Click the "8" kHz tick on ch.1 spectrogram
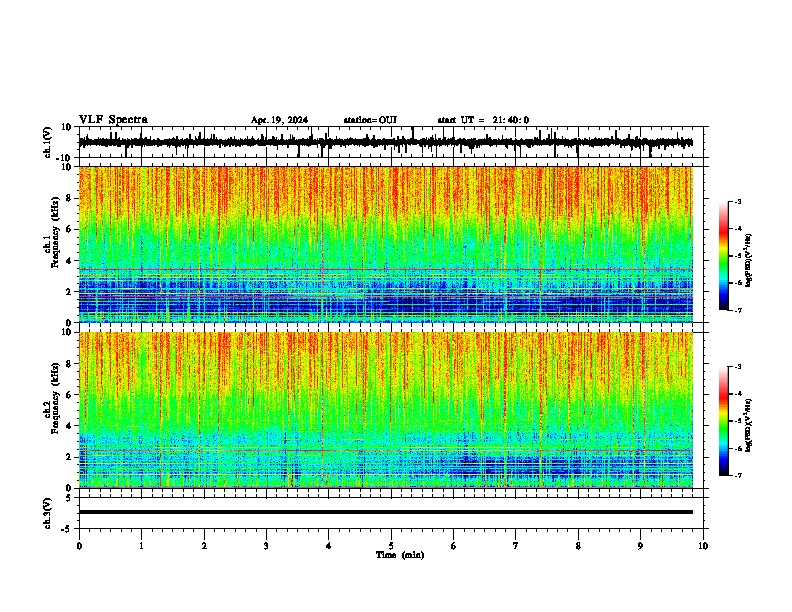 click(69, 198)
